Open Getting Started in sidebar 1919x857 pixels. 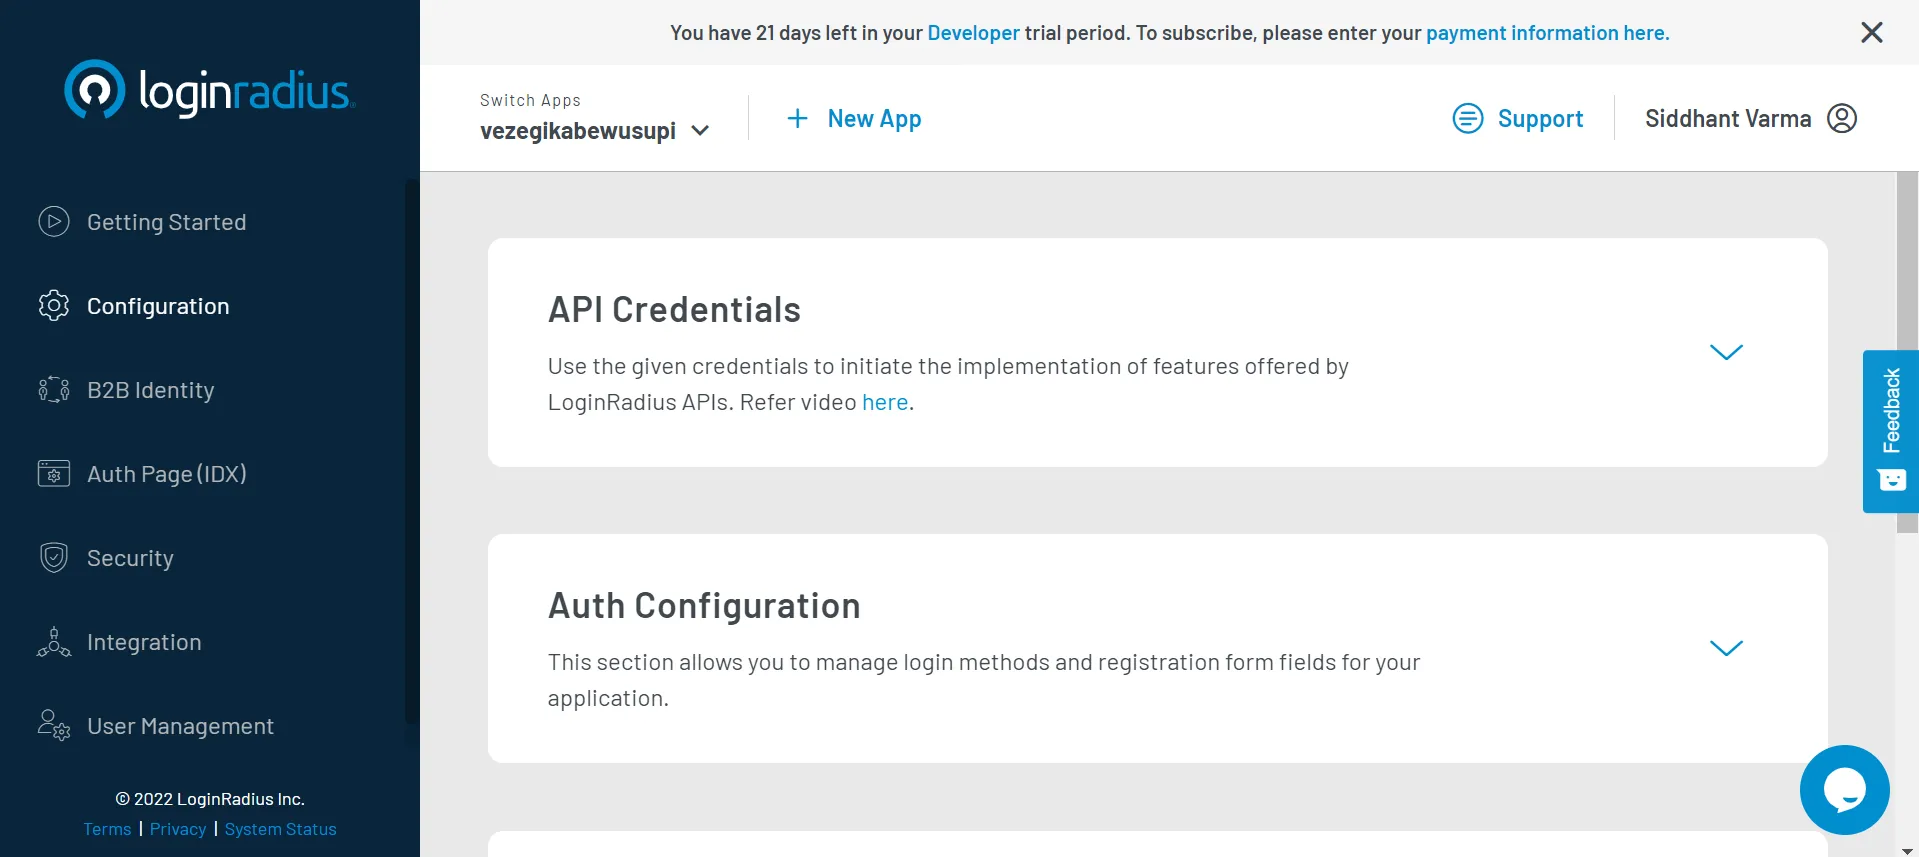coord(166,222)
